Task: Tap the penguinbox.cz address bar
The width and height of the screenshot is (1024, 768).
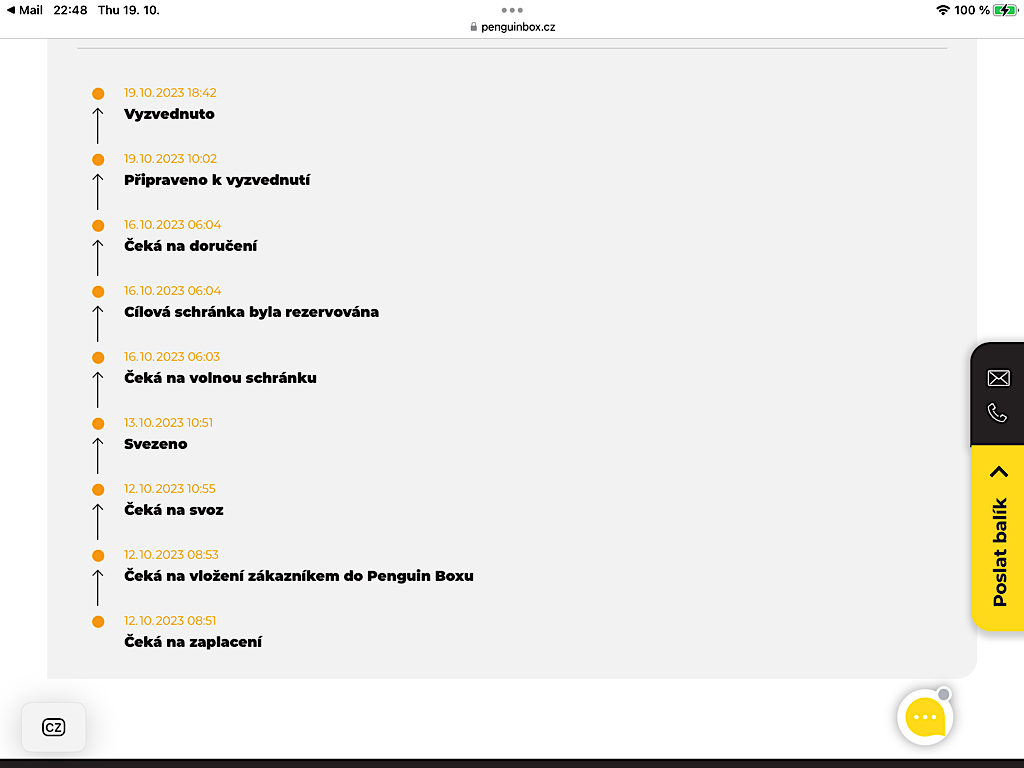Action: (x=512, y=27)
